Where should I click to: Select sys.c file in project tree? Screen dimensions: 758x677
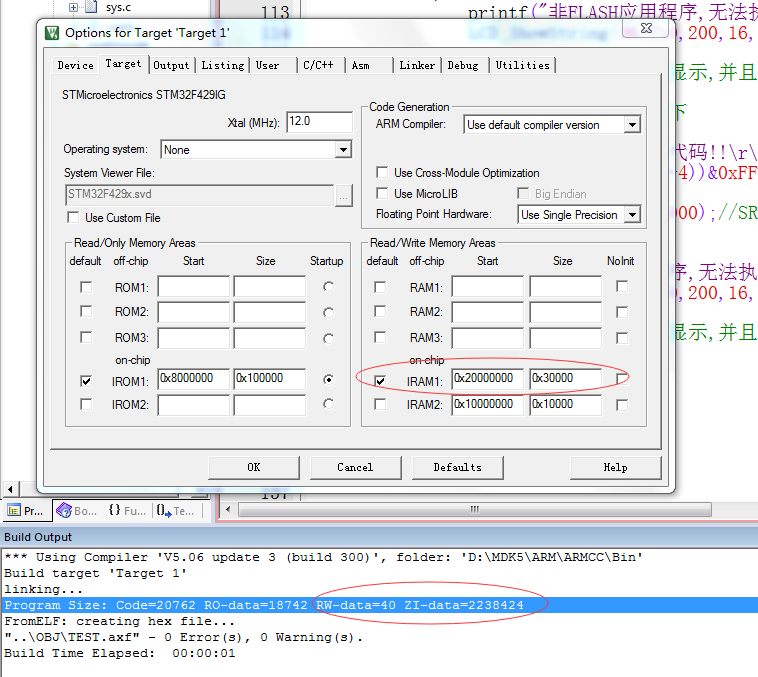118,7
